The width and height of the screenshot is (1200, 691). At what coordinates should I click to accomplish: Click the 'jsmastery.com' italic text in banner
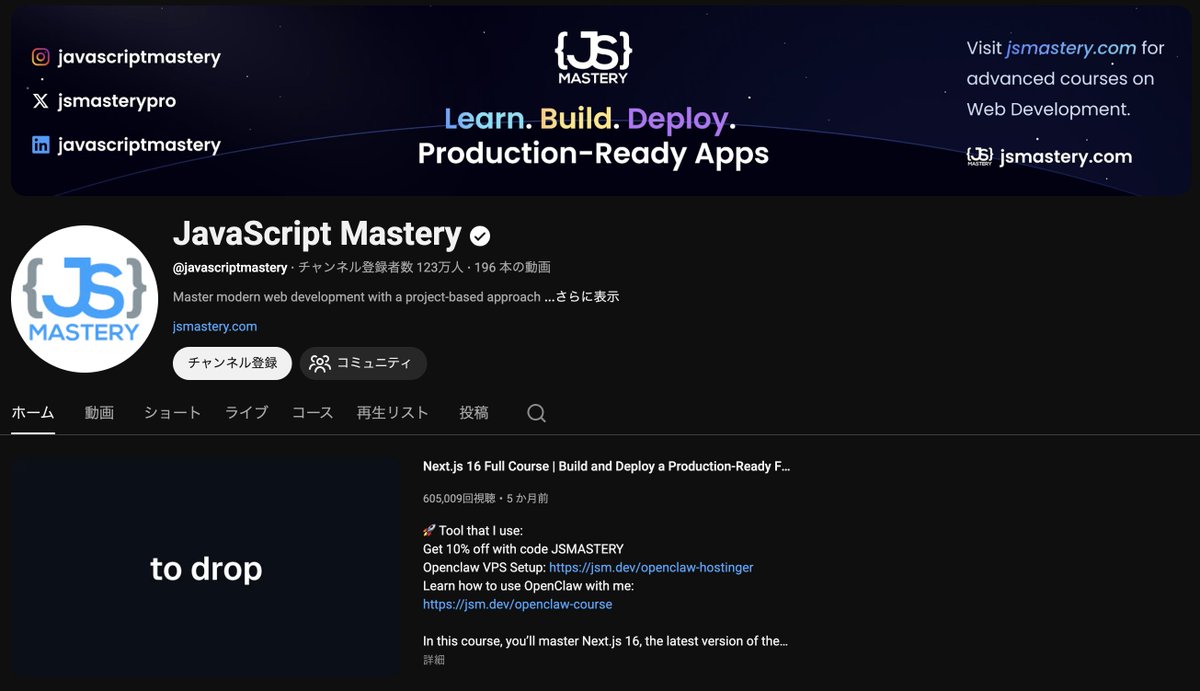(1071, 48)
